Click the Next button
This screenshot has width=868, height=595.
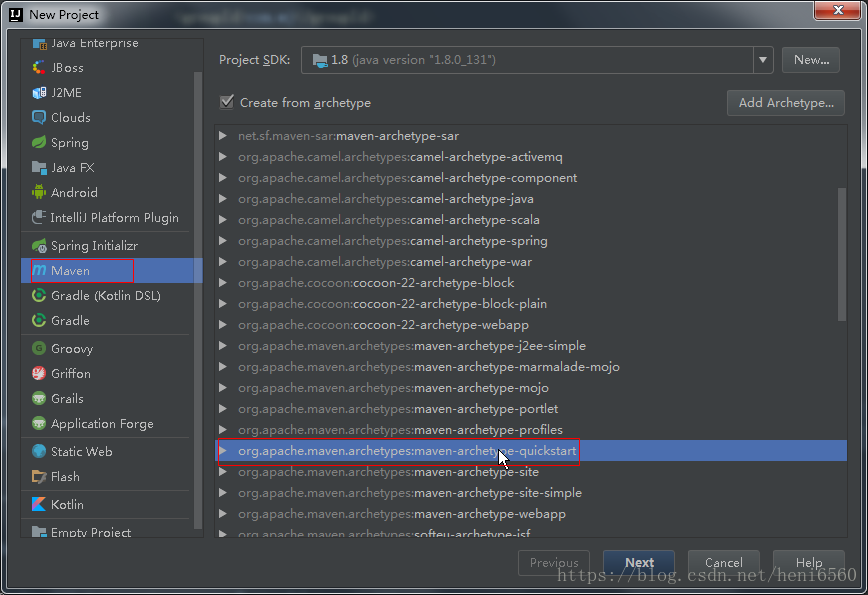tap(639, 562)
